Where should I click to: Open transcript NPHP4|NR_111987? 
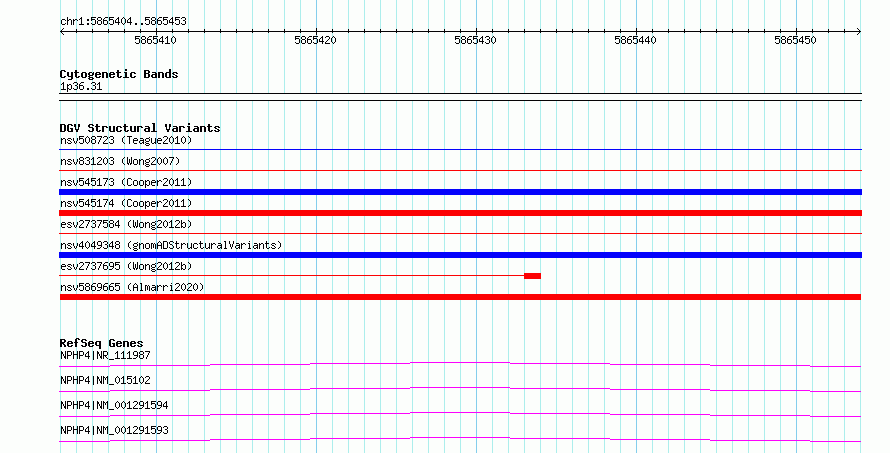105,355
